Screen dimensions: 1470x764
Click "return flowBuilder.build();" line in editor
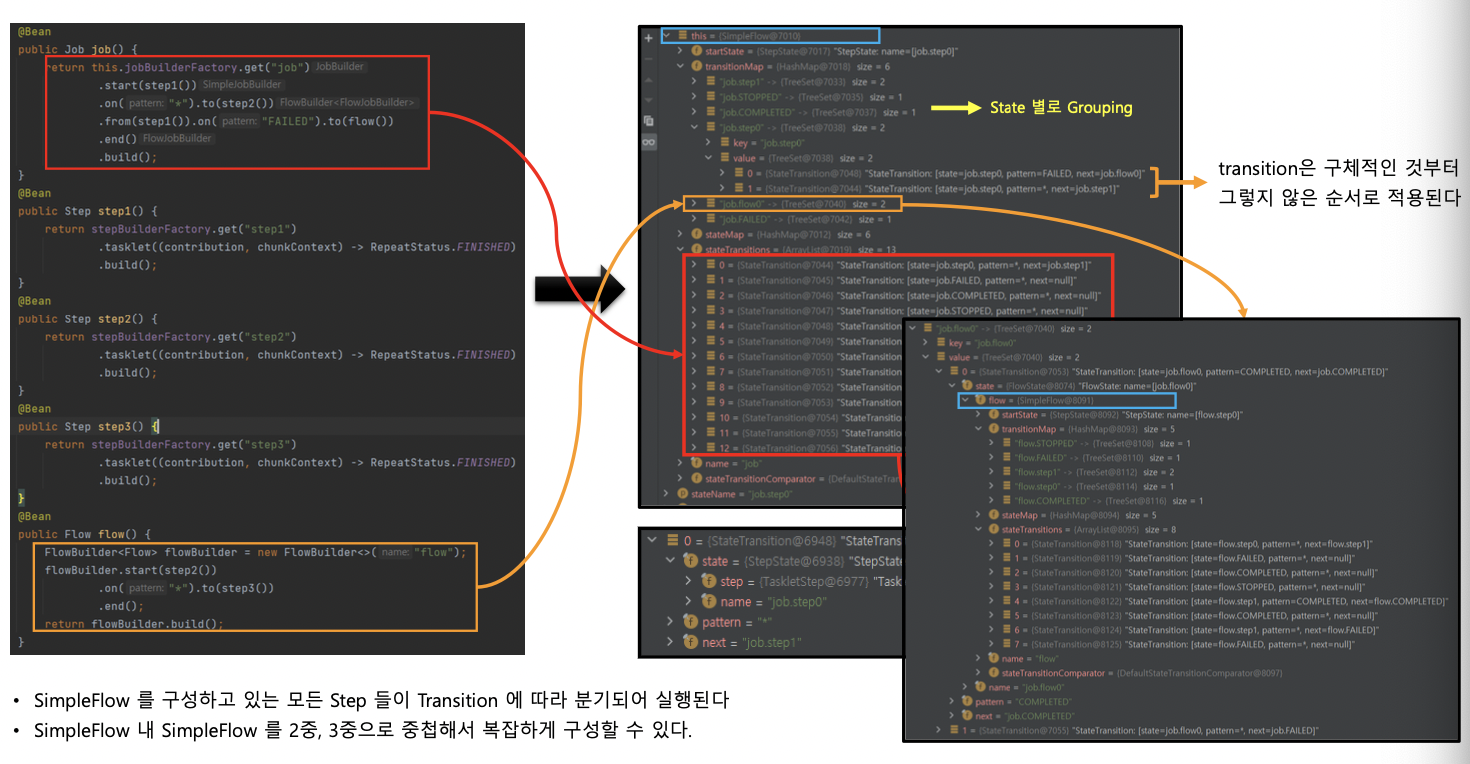[133, 624]
